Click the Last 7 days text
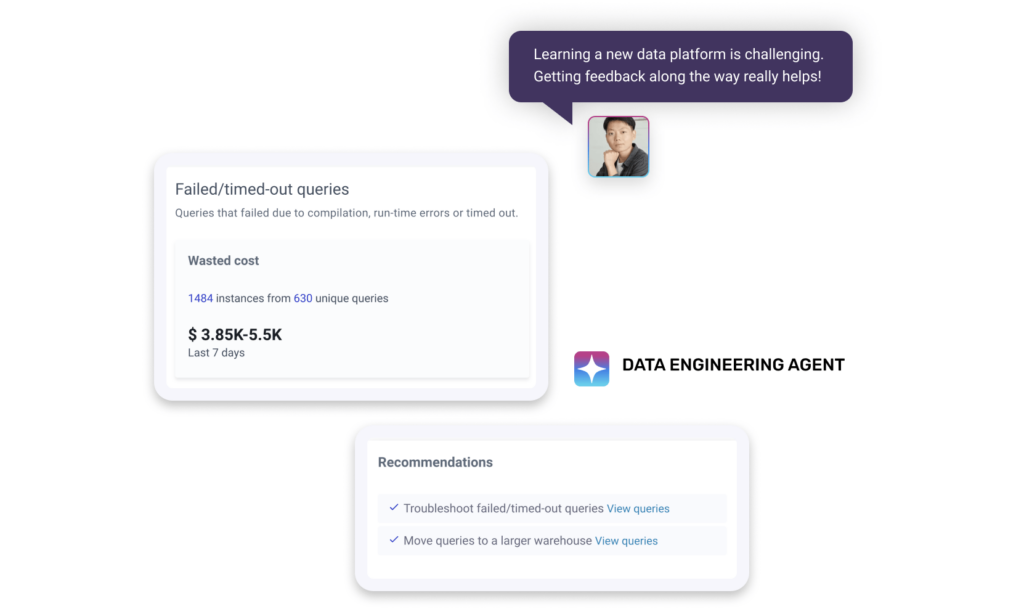 [x=216, y=352]
